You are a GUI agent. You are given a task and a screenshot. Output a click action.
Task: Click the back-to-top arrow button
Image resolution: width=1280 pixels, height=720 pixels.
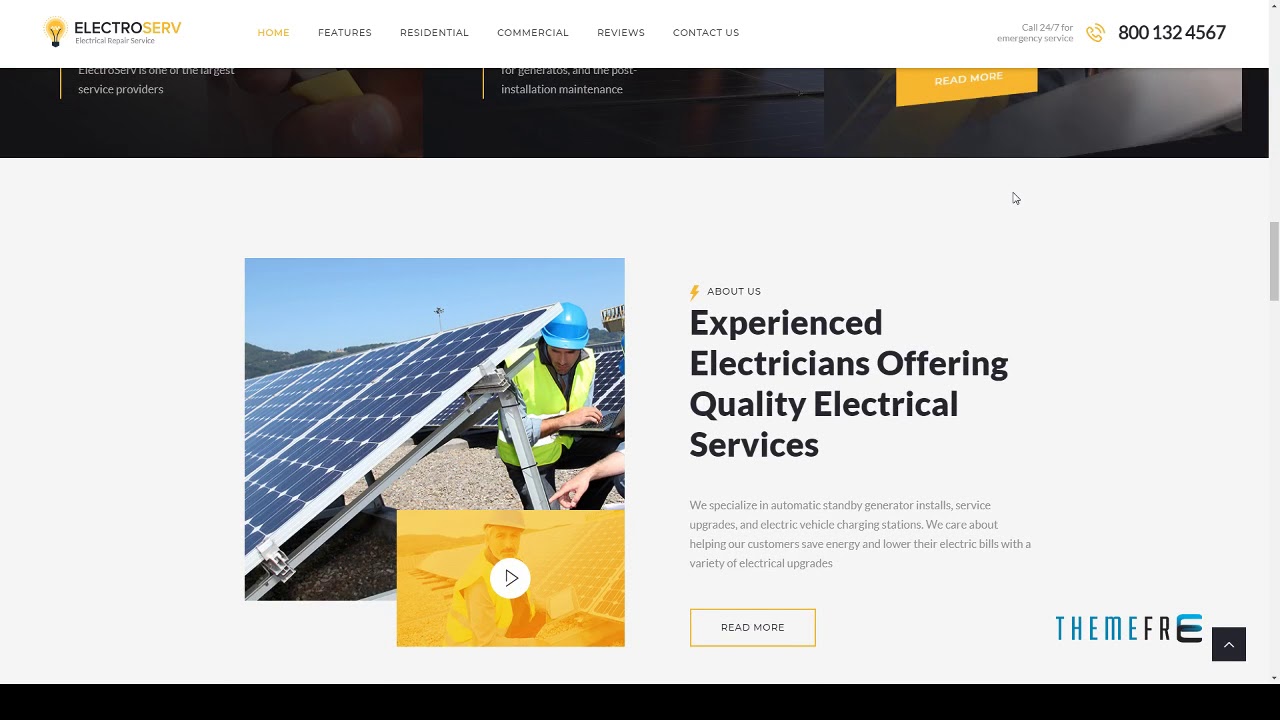1229,644
